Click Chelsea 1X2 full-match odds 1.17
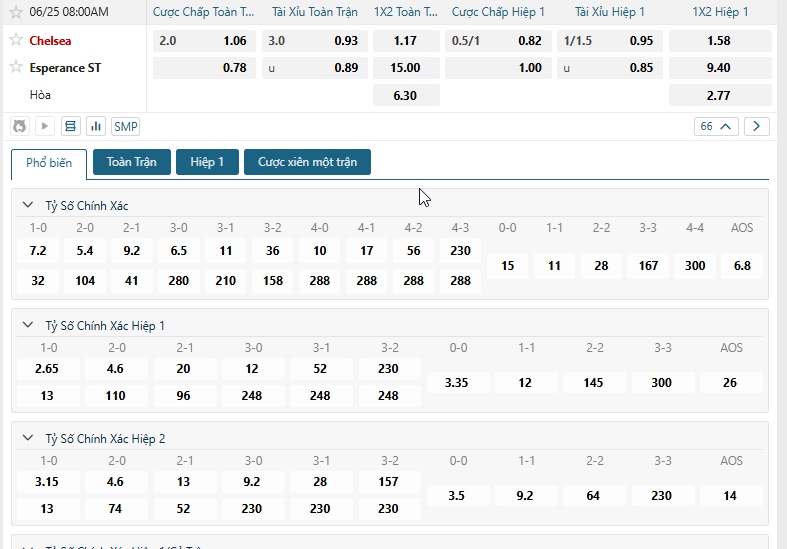The width and height of the screenshot is (787, 549). [405, 41]
